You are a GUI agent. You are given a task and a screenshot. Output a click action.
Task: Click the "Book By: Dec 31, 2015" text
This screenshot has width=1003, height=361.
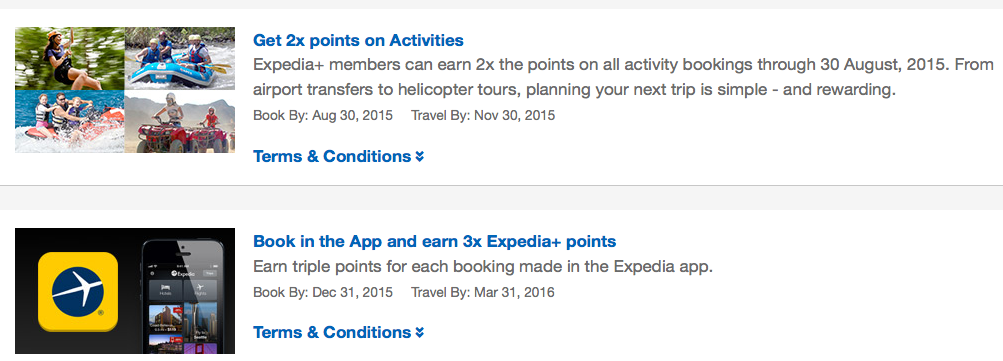(x=323, y=293)
